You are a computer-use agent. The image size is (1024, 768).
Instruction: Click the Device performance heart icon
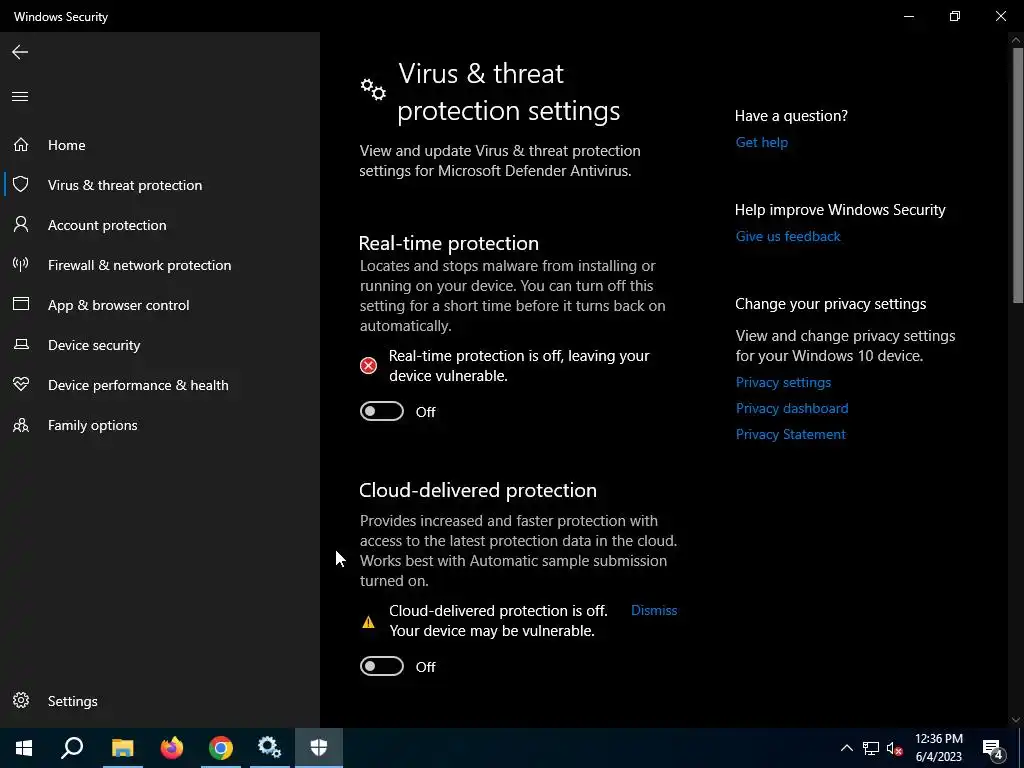(x=21, y=384)
